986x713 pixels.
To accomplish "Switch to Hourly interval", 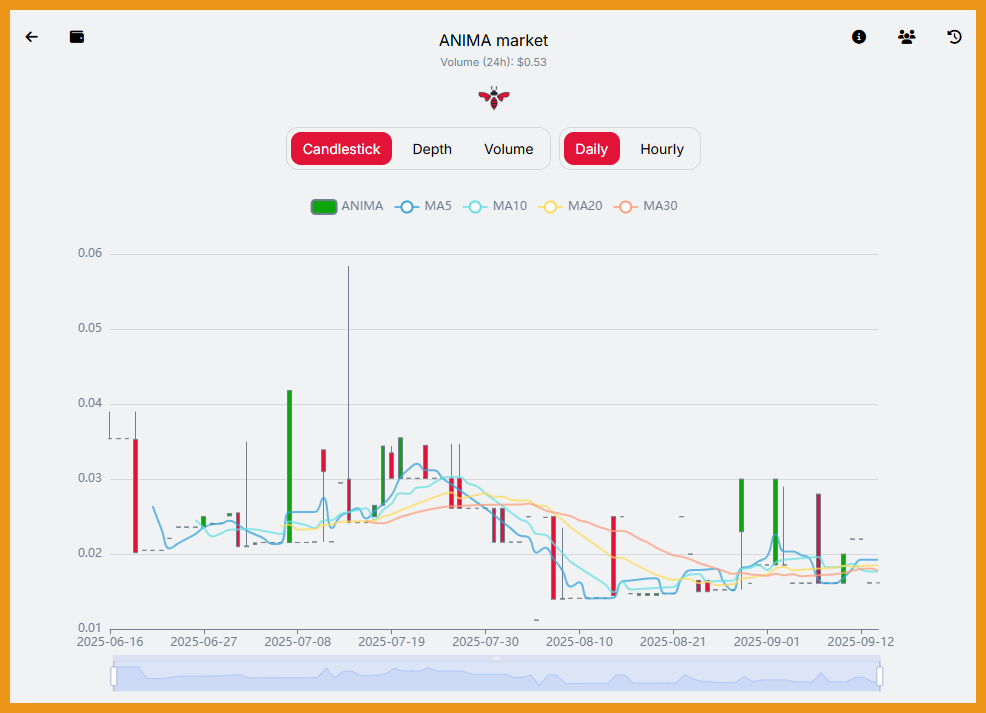I will [661, 149].
